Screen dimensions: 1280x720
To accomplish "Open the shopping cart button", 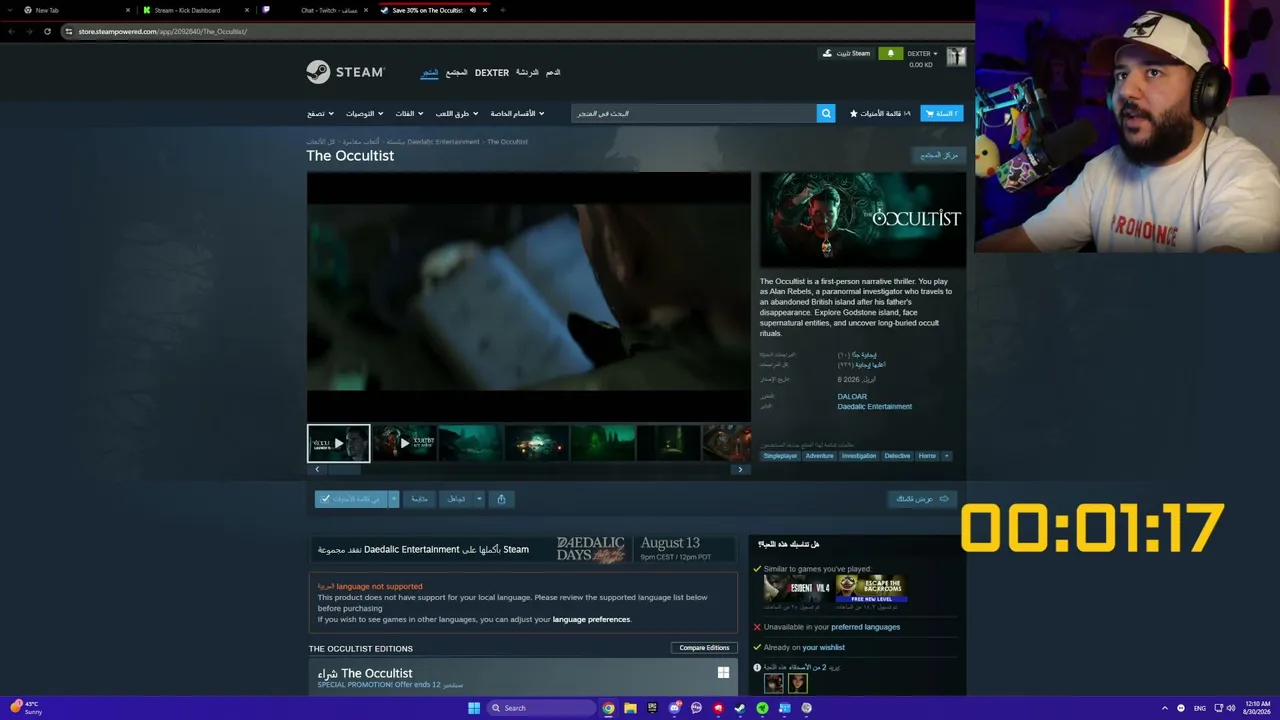I will [941, 113].
